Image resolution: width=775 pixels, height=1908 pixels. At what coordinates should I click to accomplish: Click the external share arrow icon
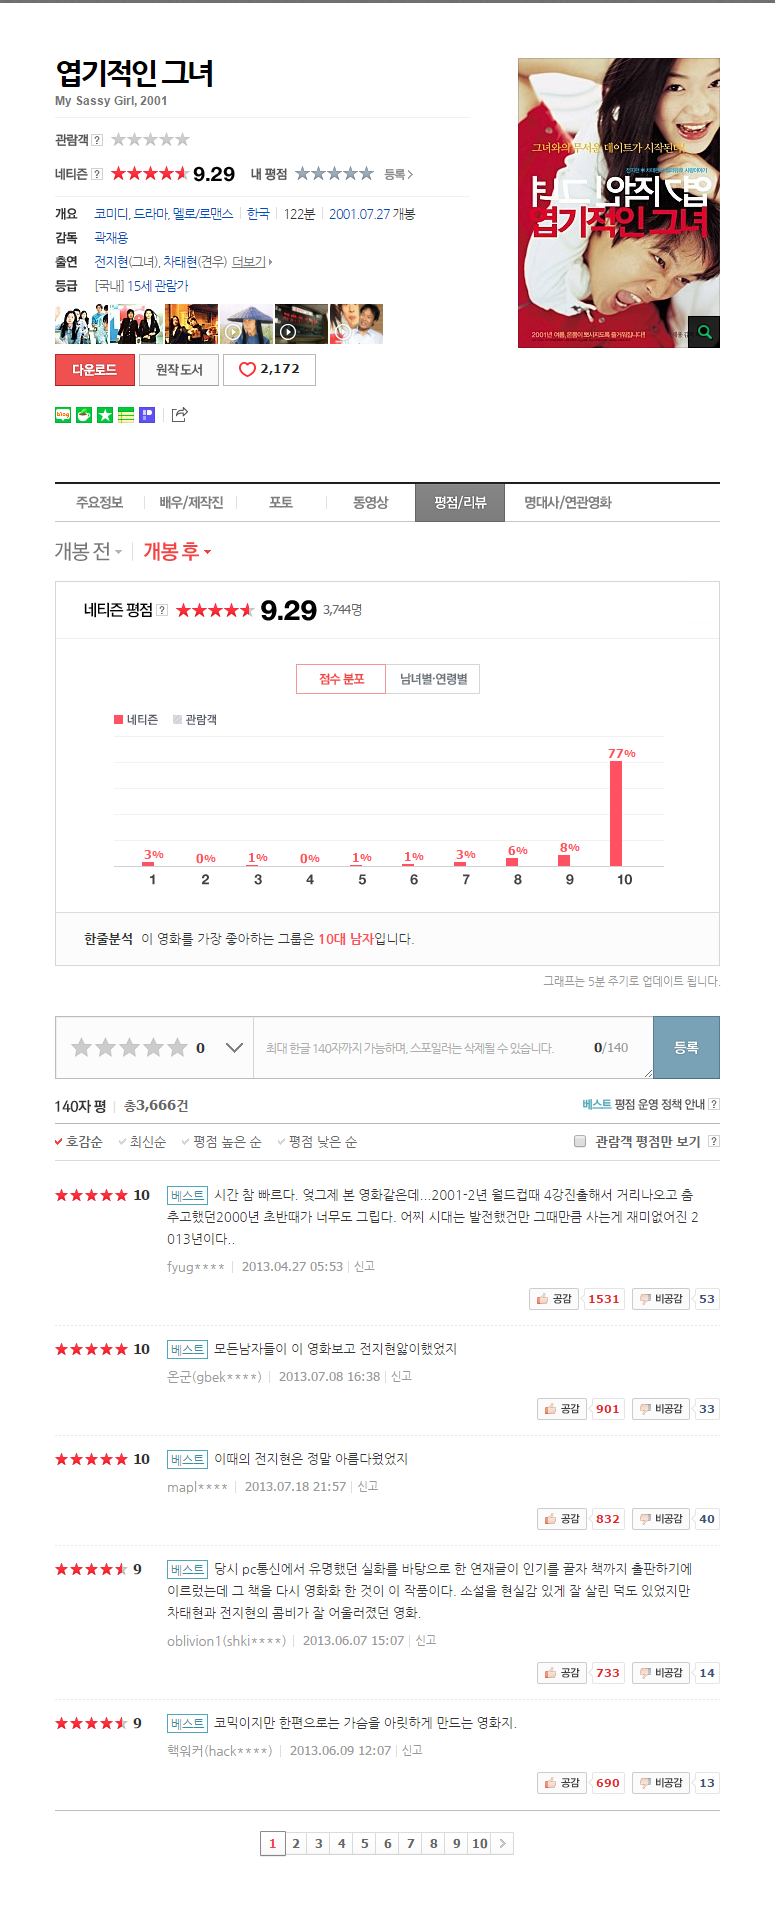[180, 415]
